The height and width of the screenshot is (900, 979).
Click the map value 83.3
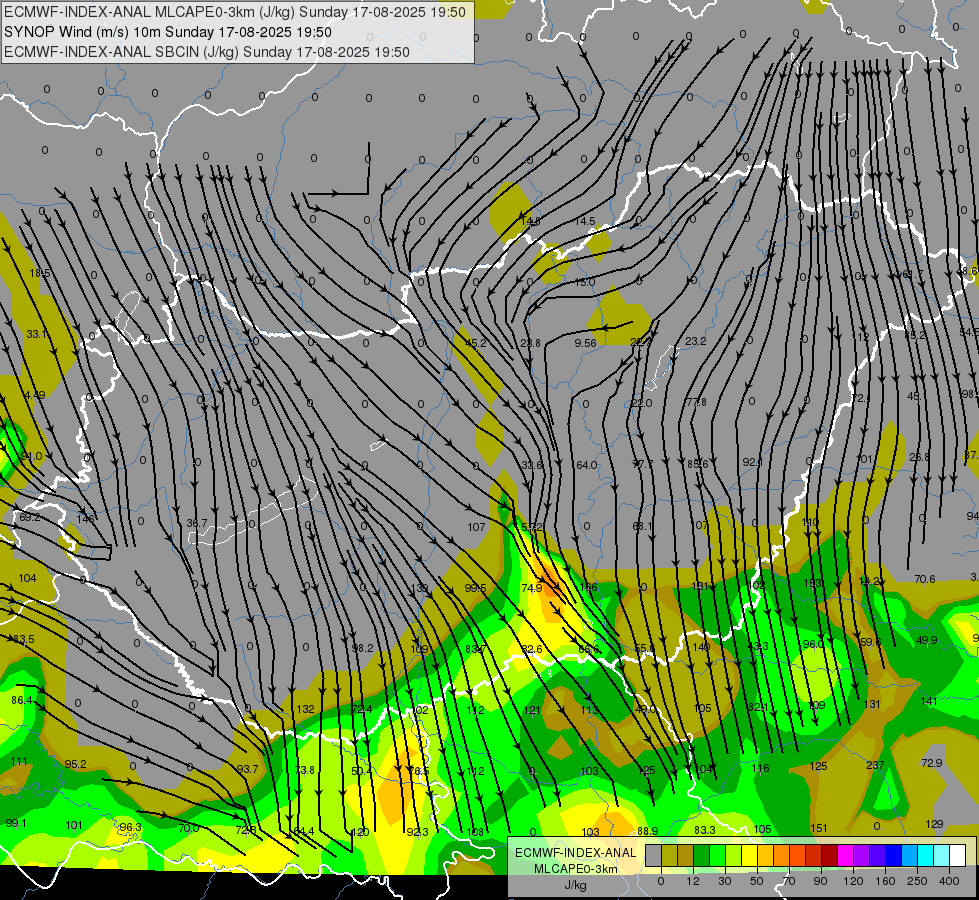[x=705, y=829]
